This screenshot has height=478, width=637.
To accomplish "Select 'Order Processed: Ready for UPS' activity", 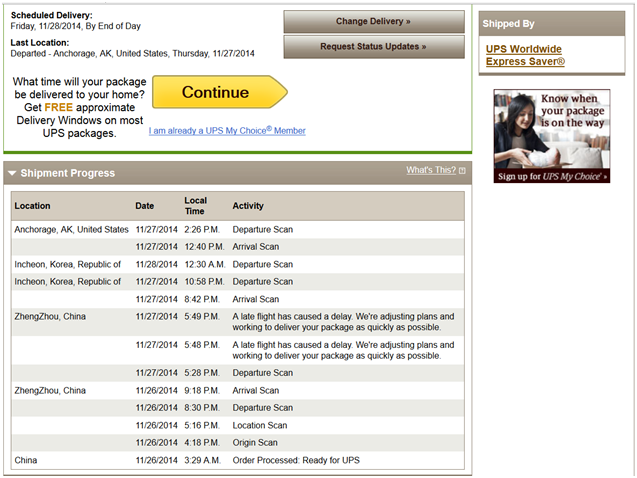I will coord(296,461).
